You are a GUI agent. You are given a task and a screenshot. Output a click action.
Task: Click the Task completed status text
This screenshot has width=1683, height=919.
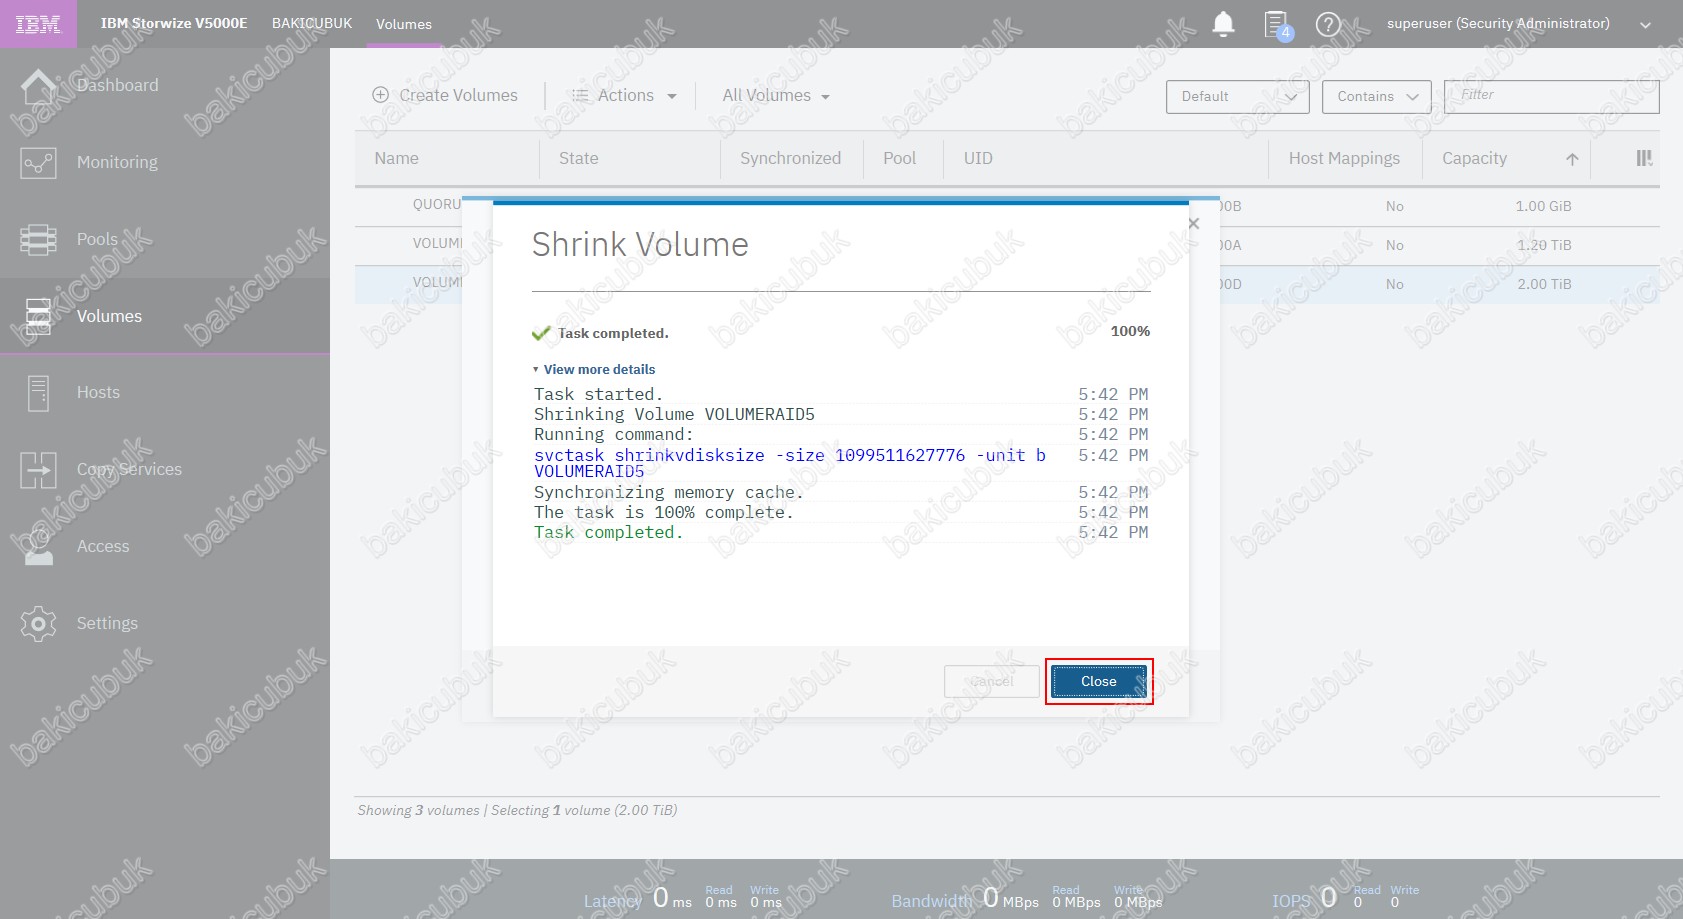pos(613,333)
